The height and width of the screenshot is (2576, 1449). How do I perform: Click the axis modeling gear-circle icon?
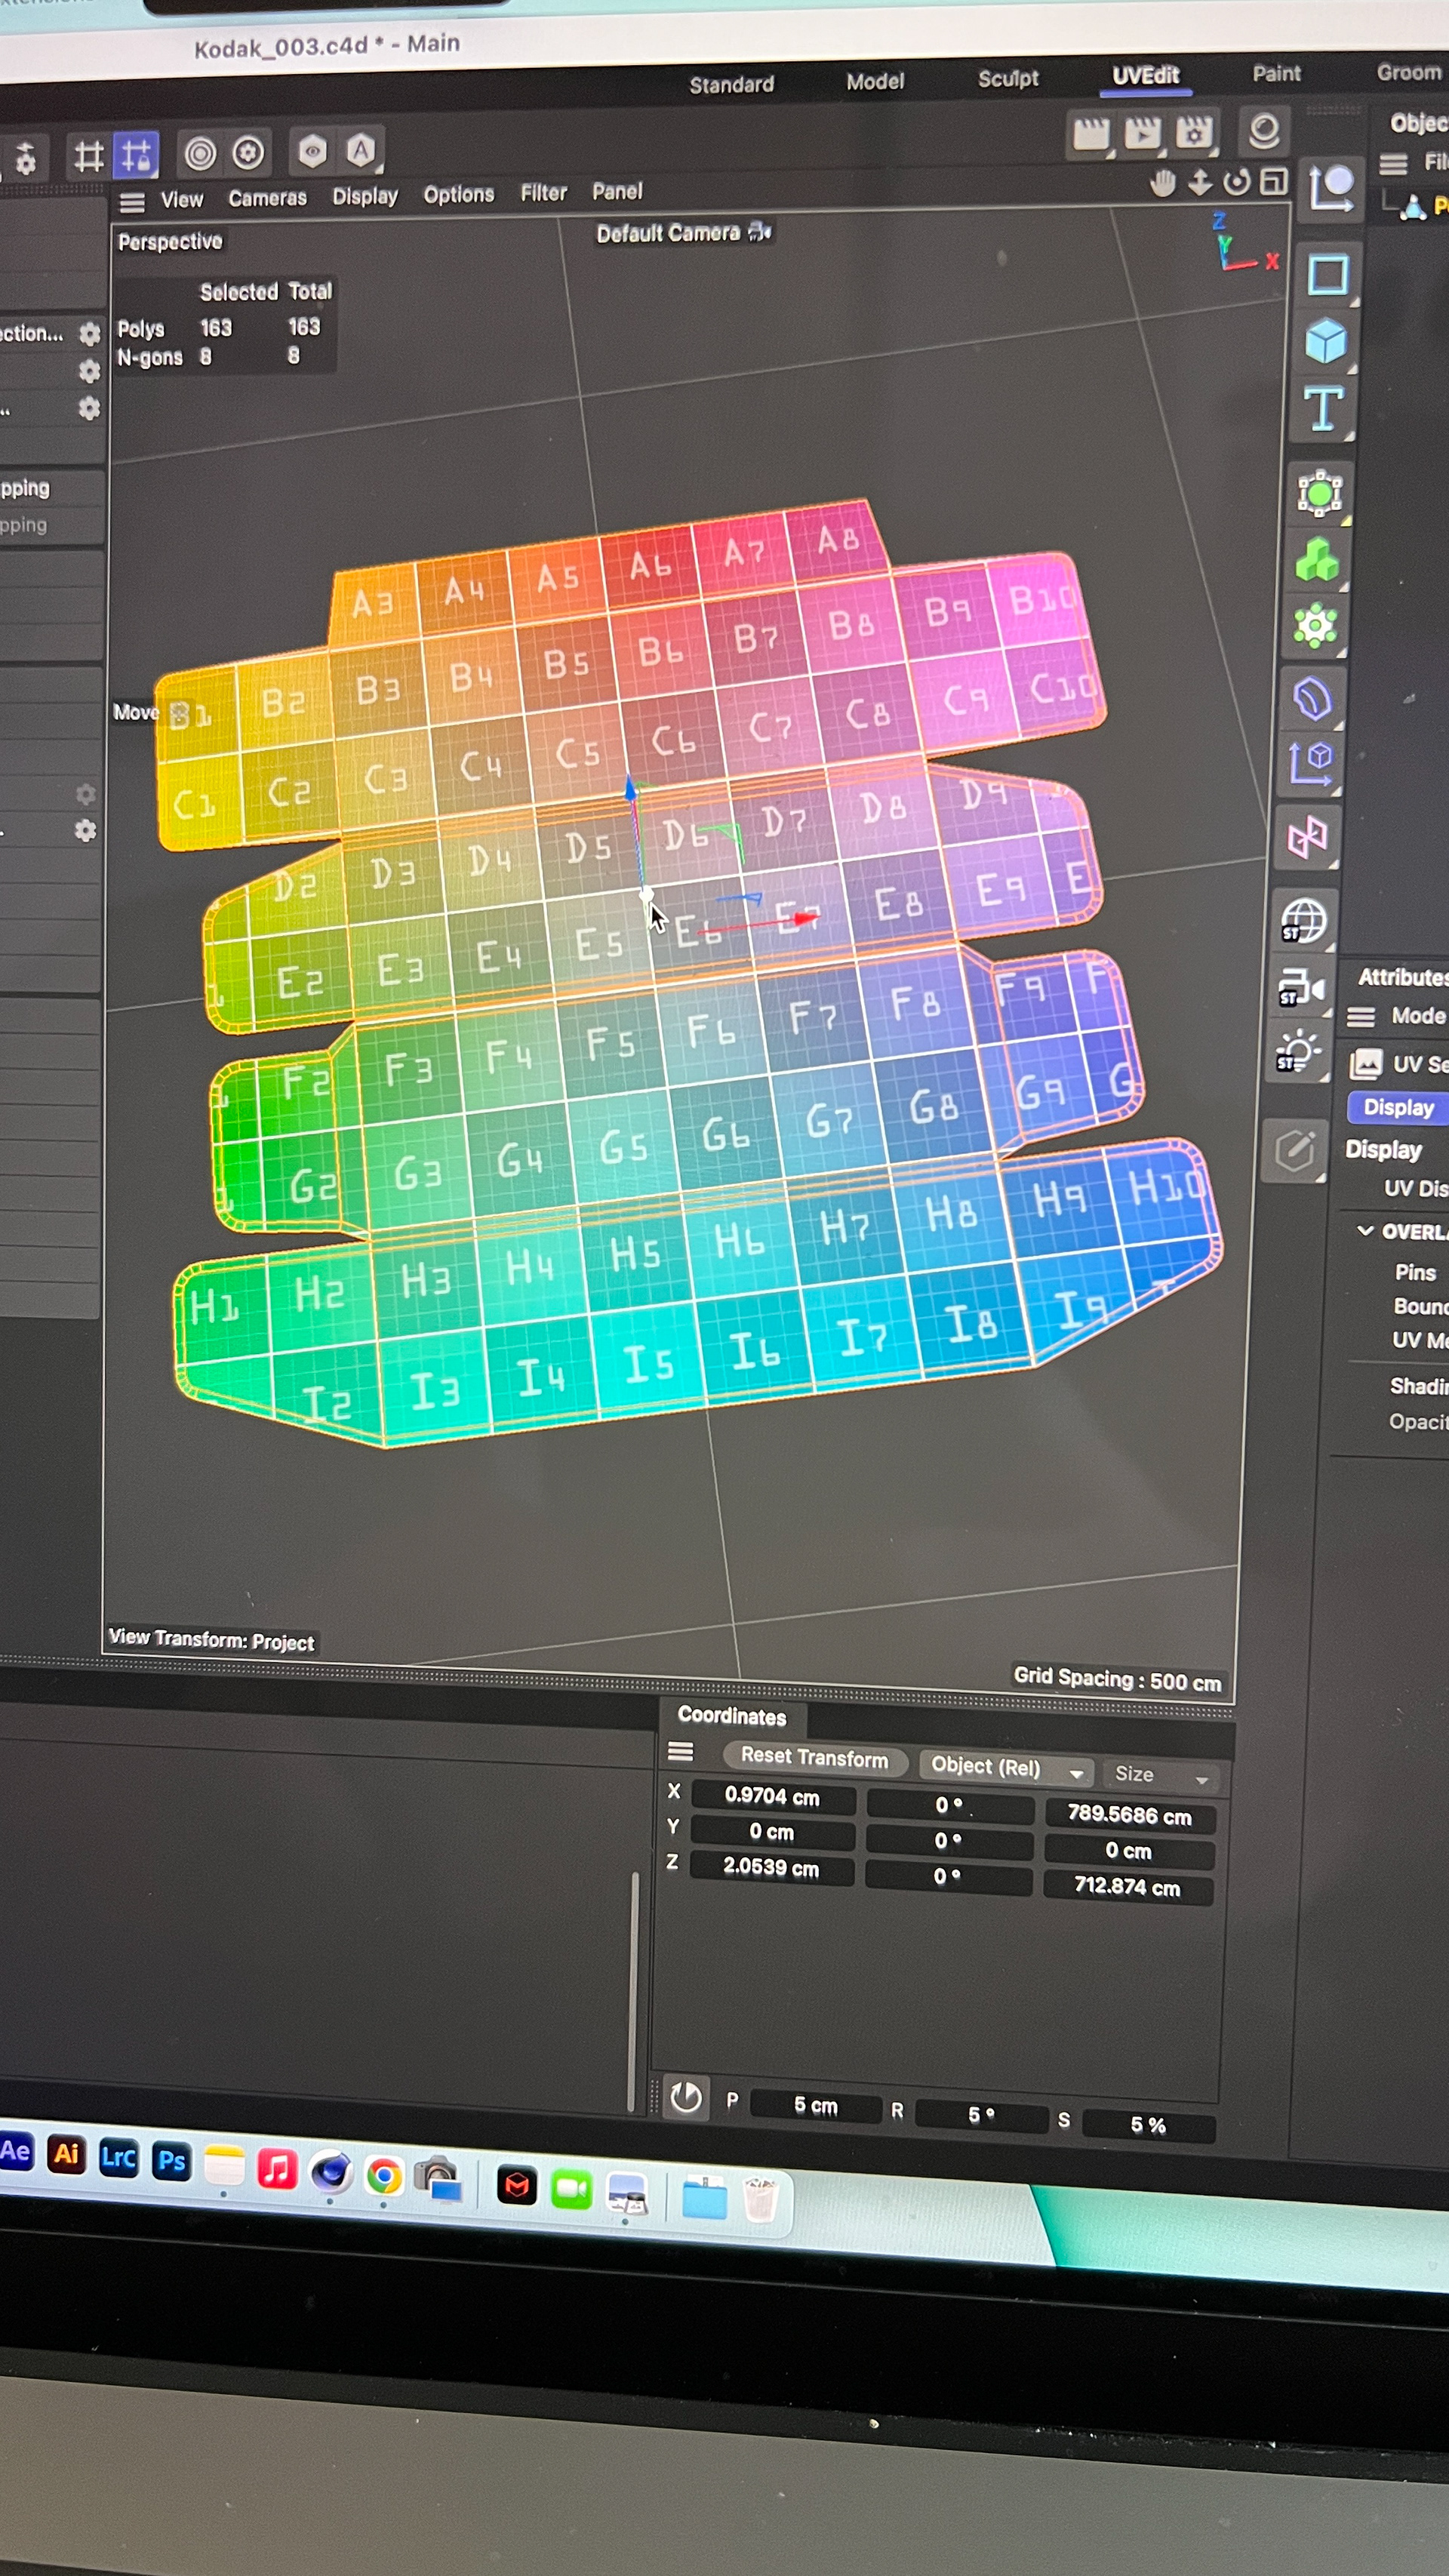pyautogui.click(x=248, y=153)
